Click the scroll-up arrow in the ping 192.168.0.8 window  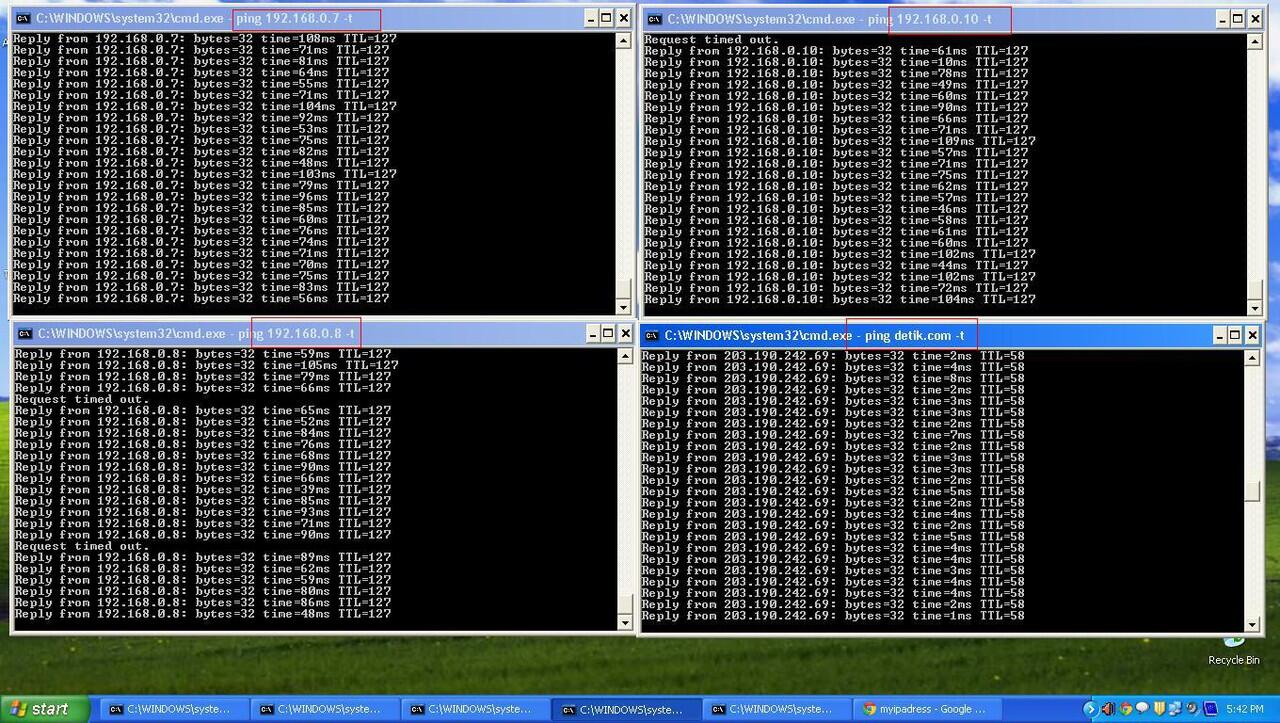click(625, 357)
